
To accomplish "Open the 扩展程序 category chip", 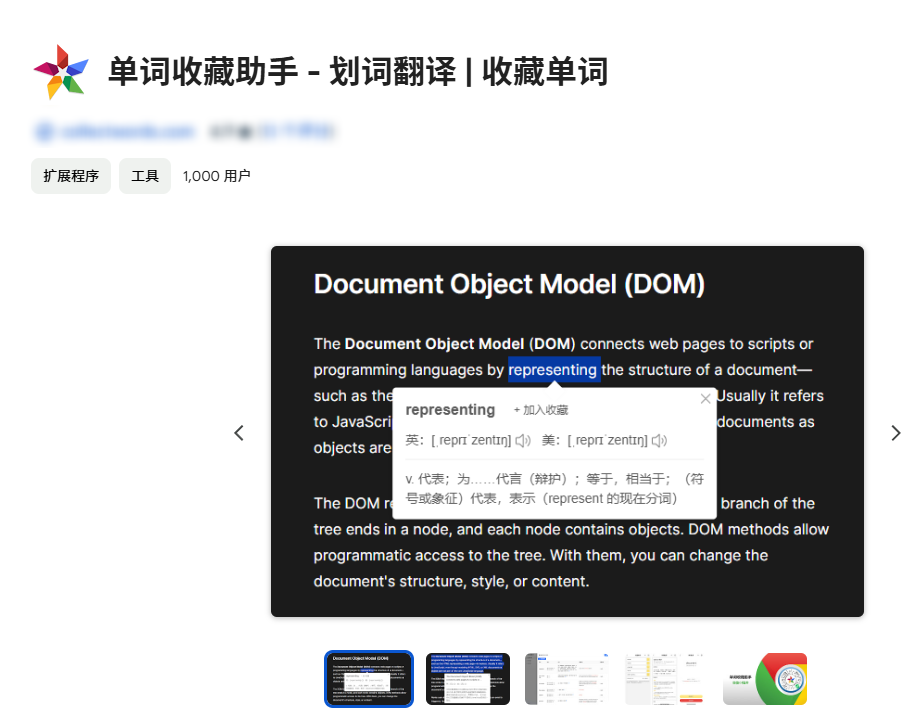I will coord(71,176).
